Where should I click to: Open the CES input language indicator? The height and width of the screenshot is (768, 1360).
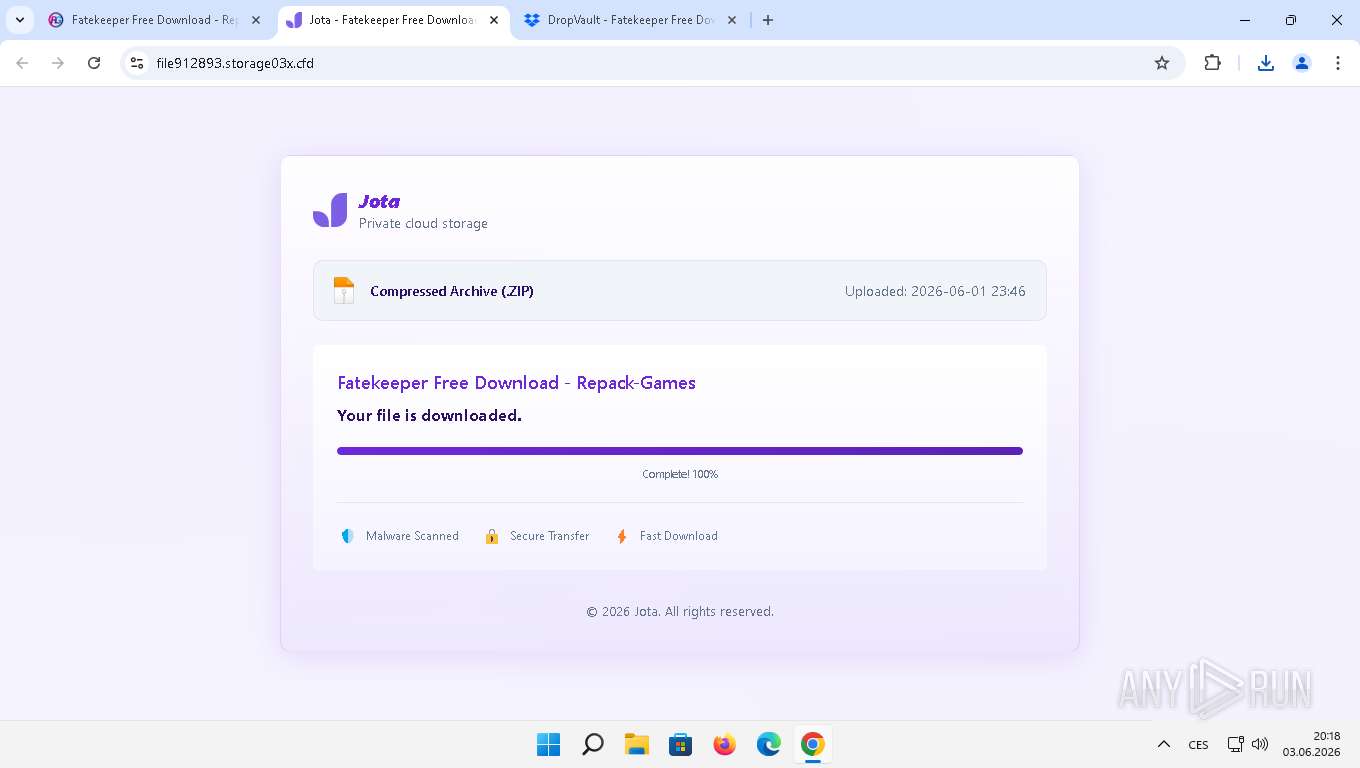tap(1198, 745)
